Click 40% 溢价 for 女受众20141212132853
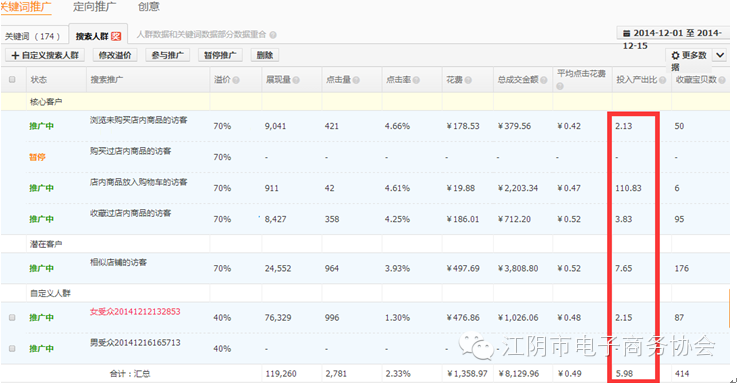This screenshot has height=383, width=739. (x=222, y=318)
